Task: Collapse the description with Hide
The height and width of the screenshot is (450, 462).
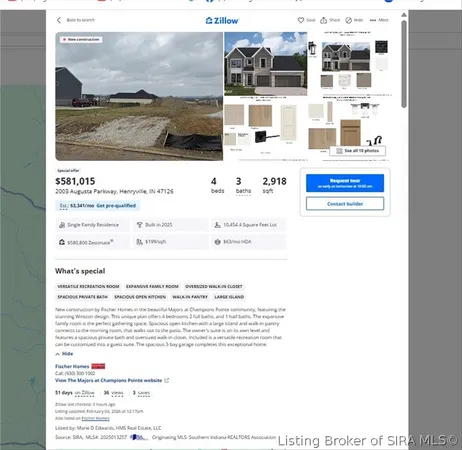Action: [x=64, y=354]
